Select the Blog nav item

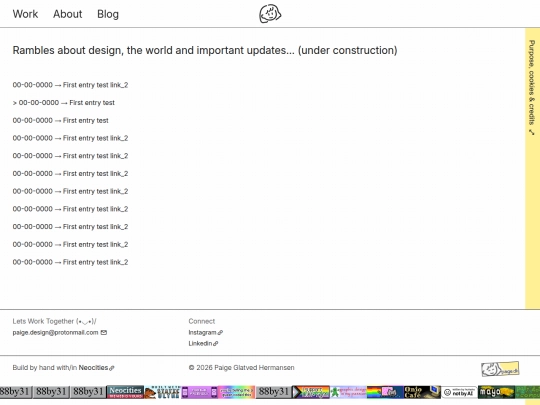point(108,14)
